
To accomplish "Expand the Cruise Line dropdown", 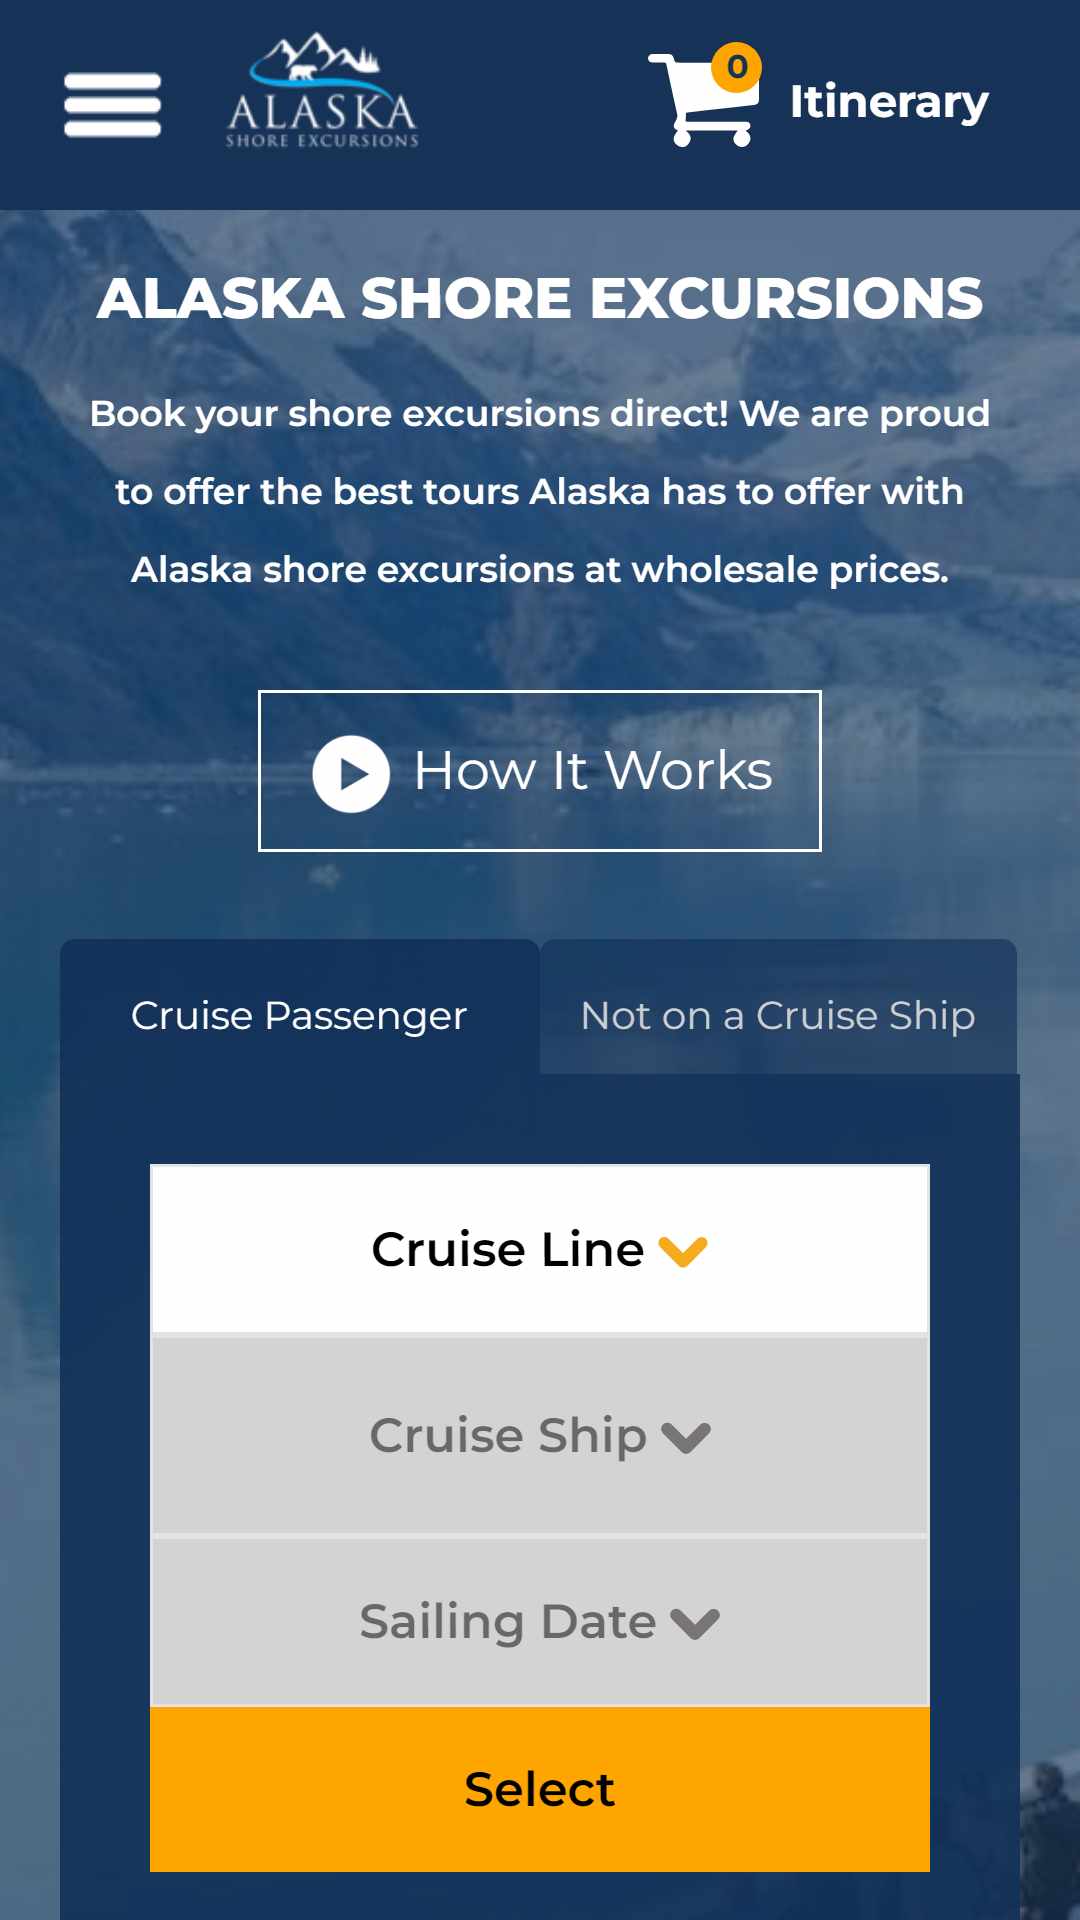I will (540, 1249).
